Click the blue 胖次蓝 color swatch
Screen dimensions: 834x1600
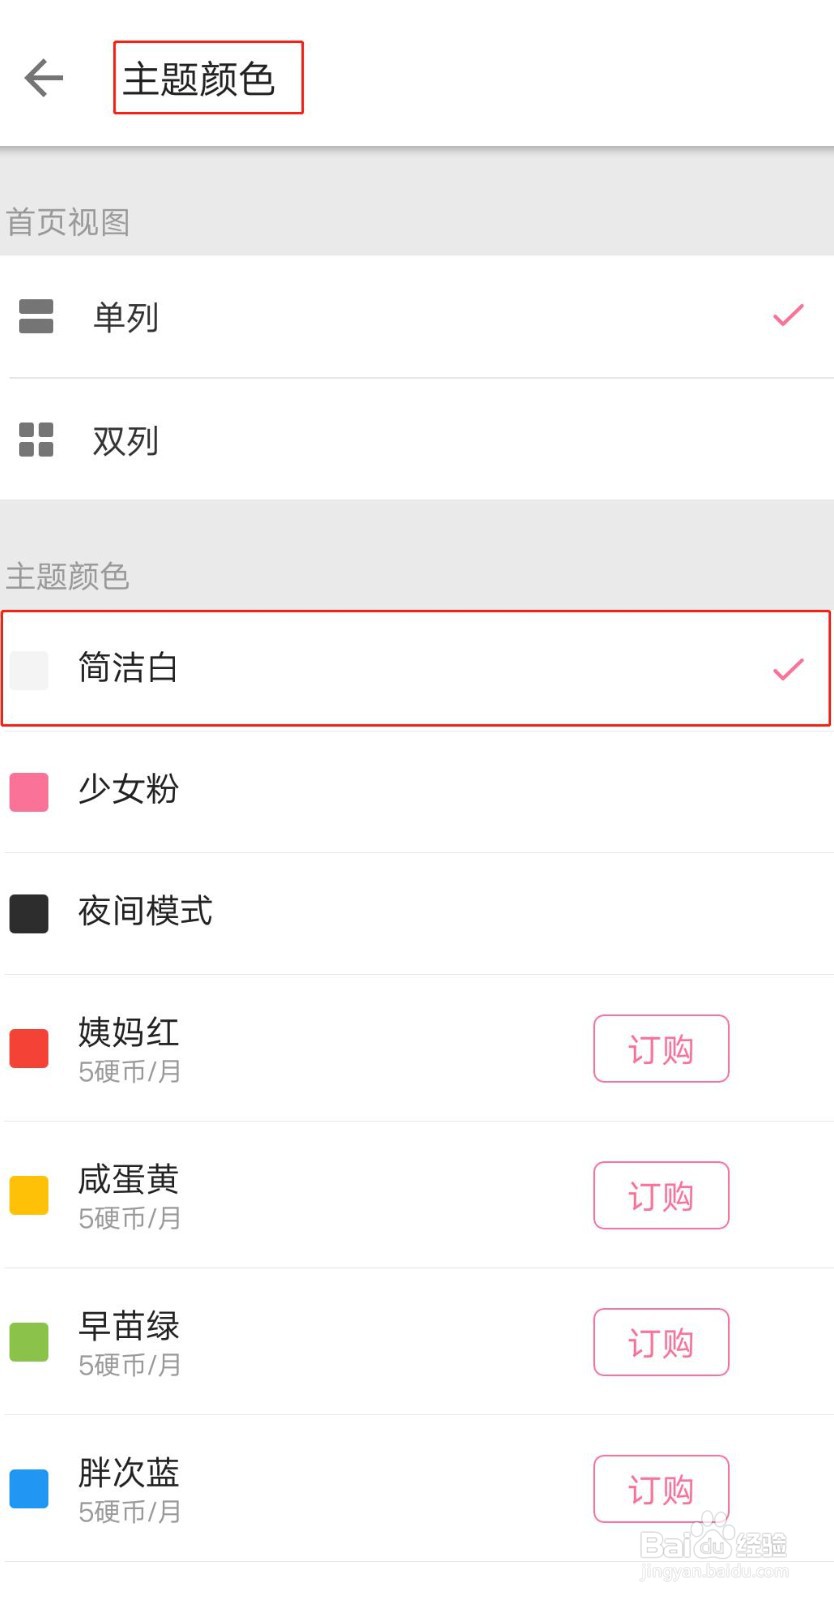[29, 1488]
